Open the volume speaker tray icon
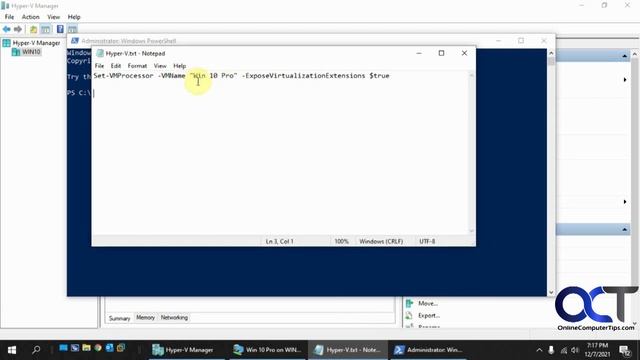This screenshot has width=640, height=360. [575, 350]
